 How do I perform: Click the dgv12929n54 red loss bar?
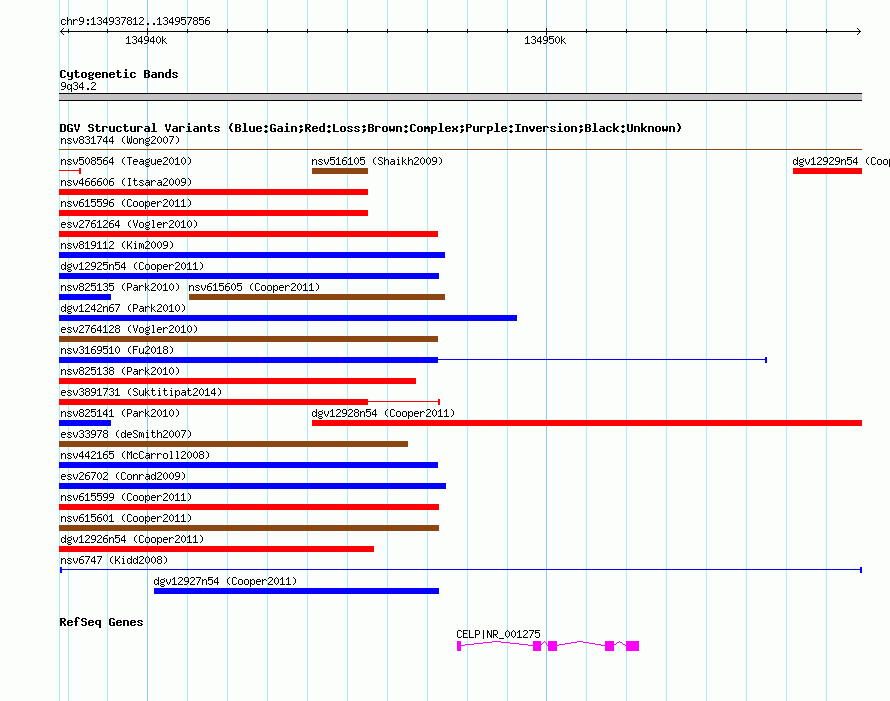pos(827,171)
